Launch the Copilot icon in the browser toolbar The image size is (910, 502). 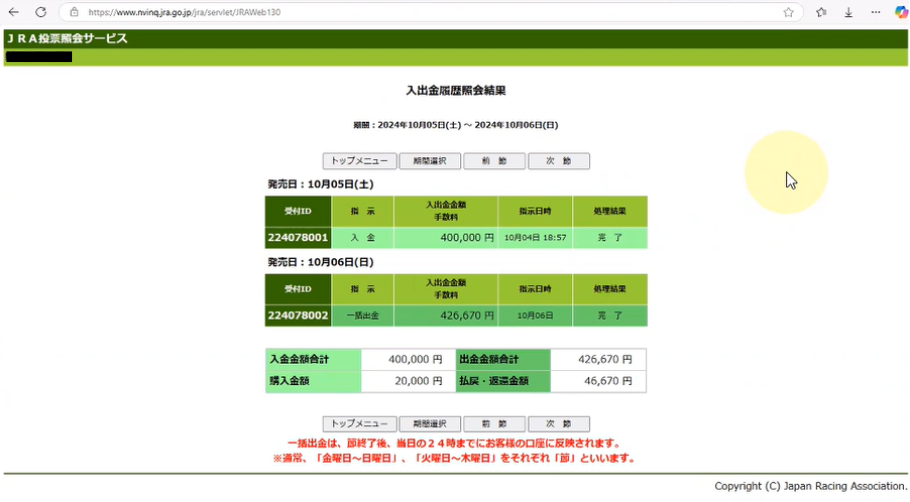[x=900, y=12]
